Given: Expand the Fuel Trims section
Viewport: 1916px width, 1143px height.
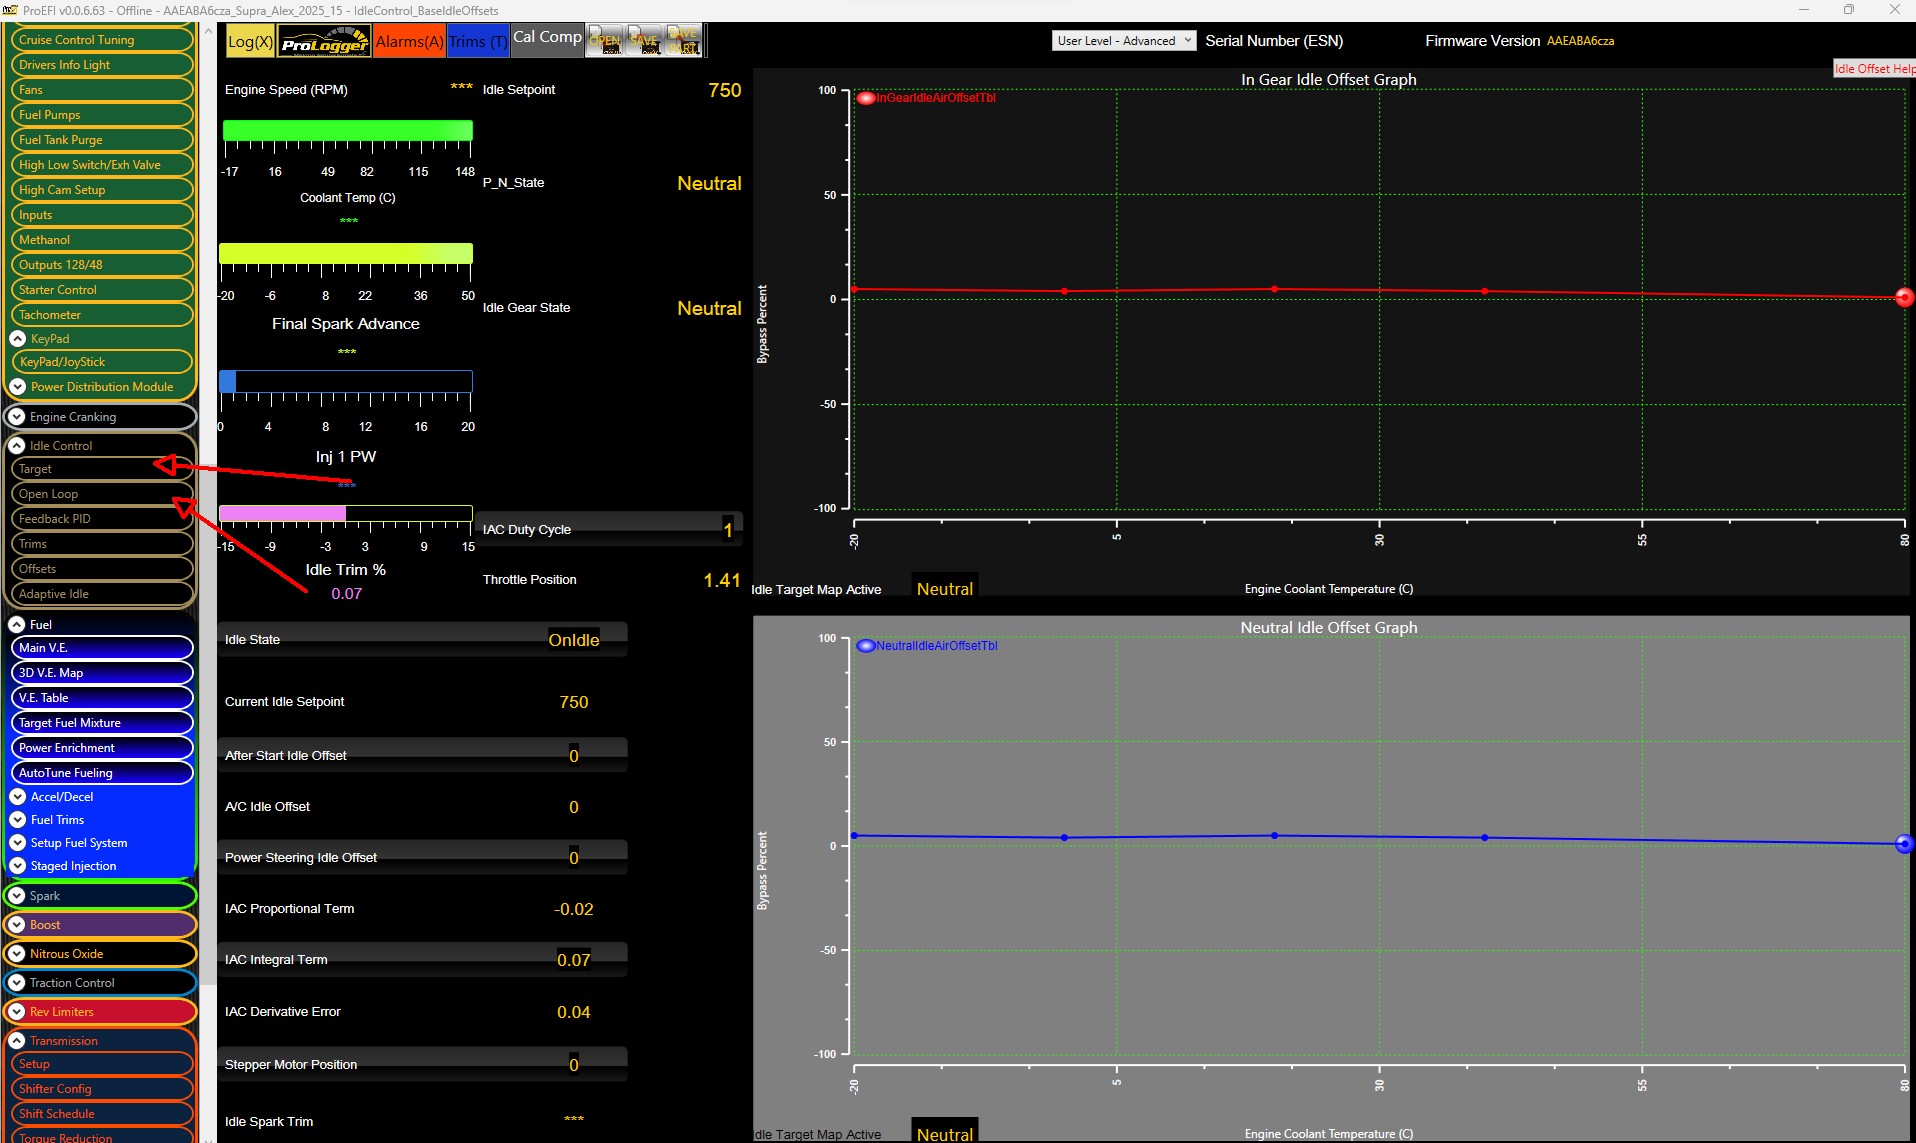Looking at the screenshot, I should click(17, 820).
